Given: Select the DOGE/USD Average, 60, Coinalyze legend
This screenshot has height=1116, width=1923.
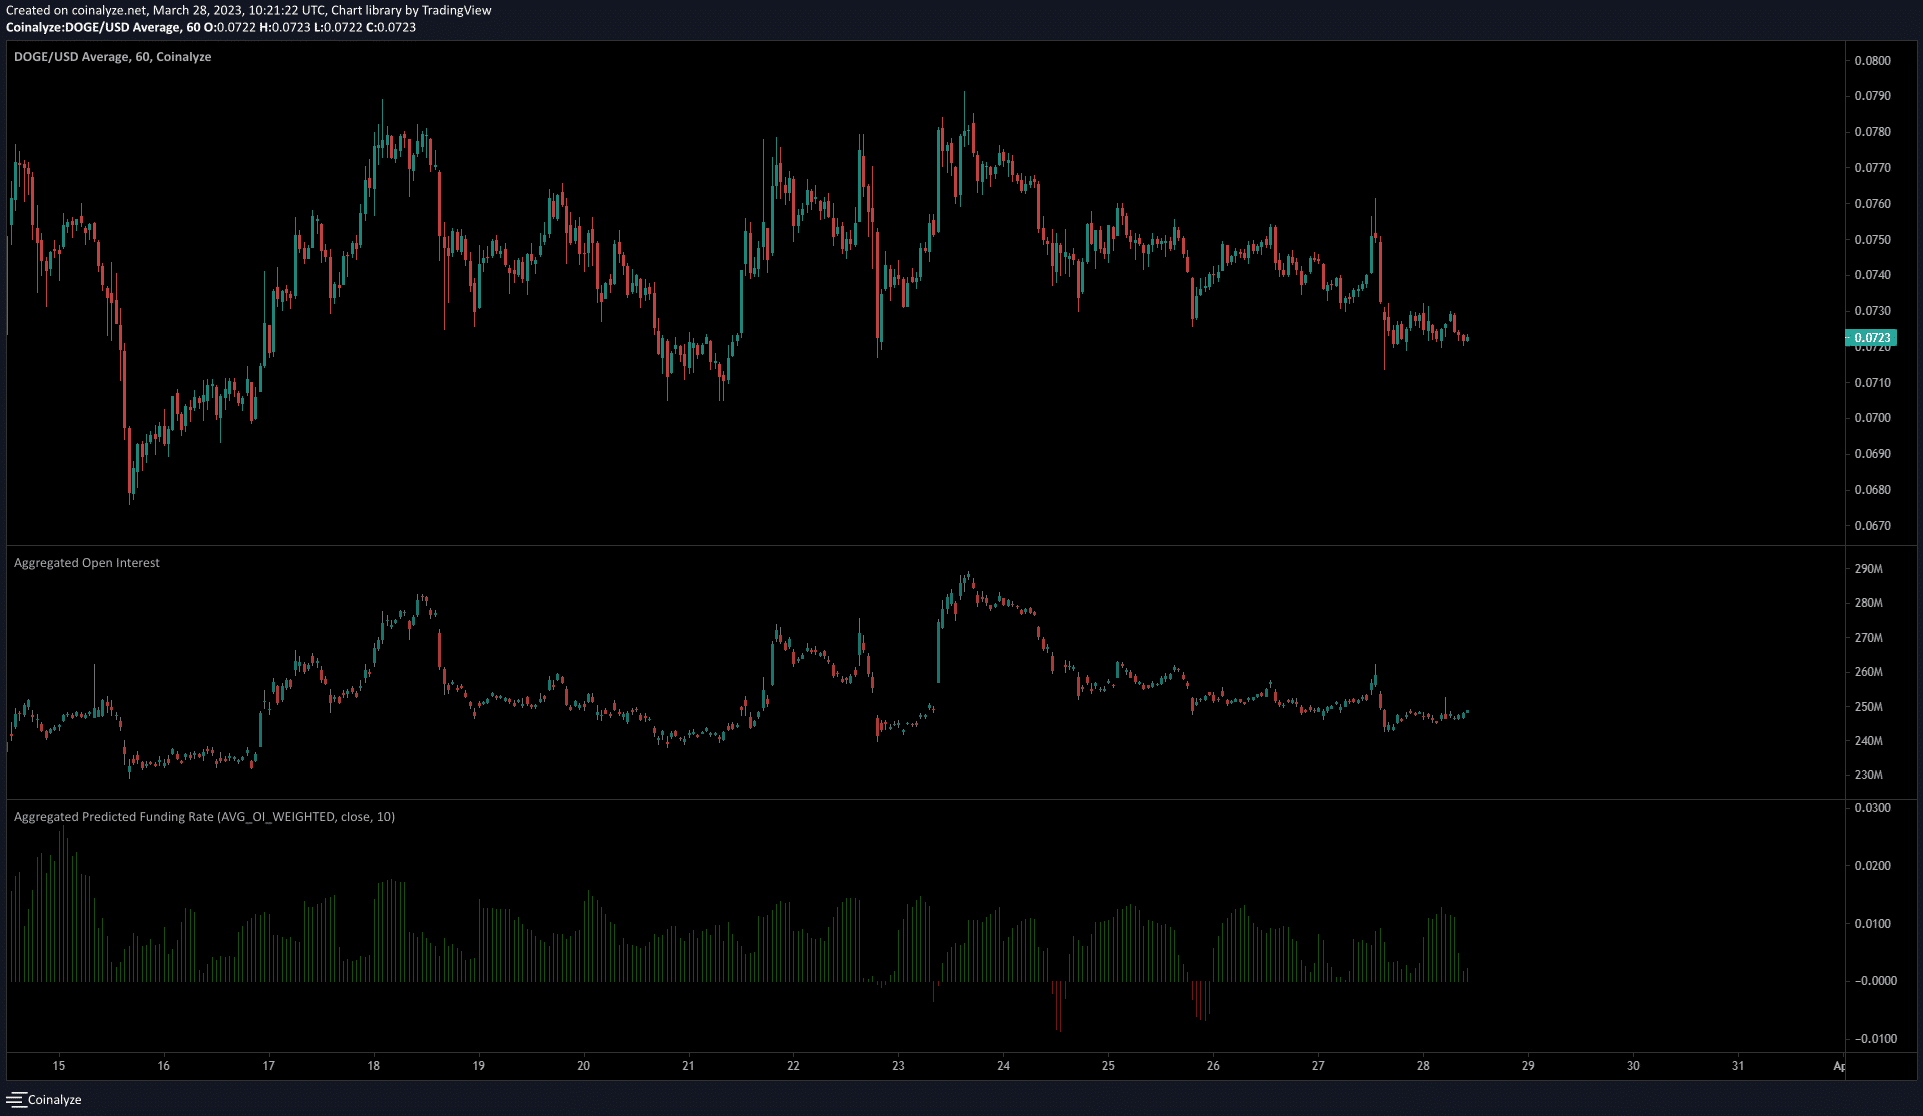Looking at the screenshot, I should point(112,57).
